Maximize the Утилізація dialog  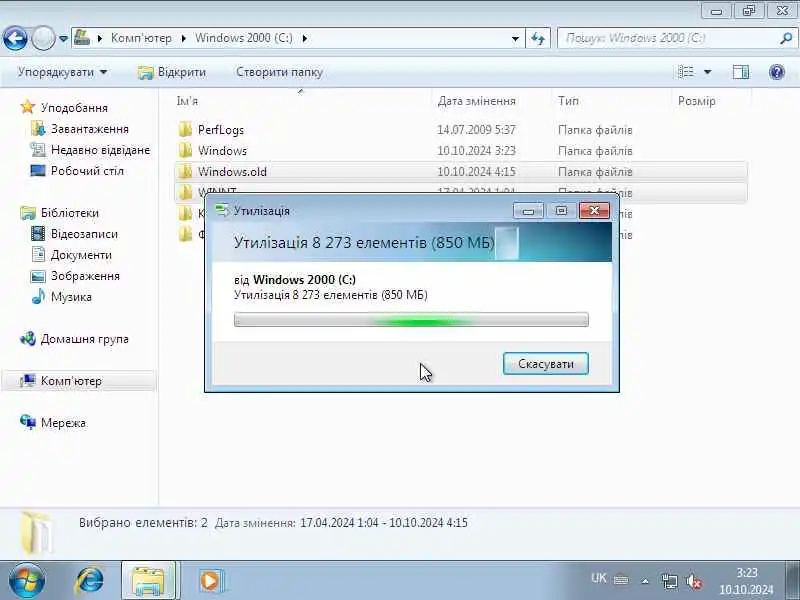tap(561, 211)
